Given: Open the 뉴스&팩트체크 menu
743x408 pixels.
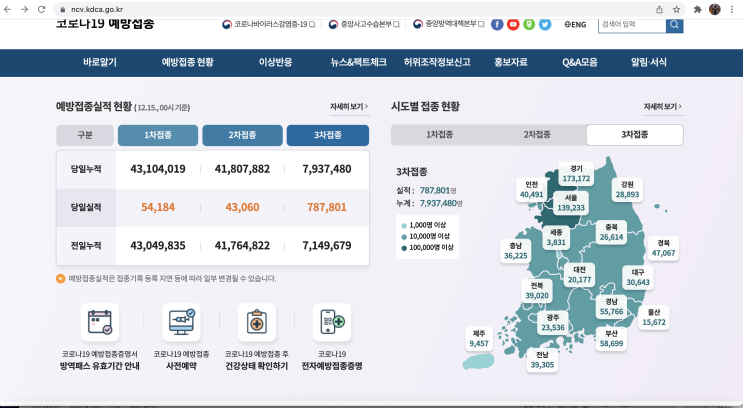Looking at the screenshot, I should coord(359,62).
